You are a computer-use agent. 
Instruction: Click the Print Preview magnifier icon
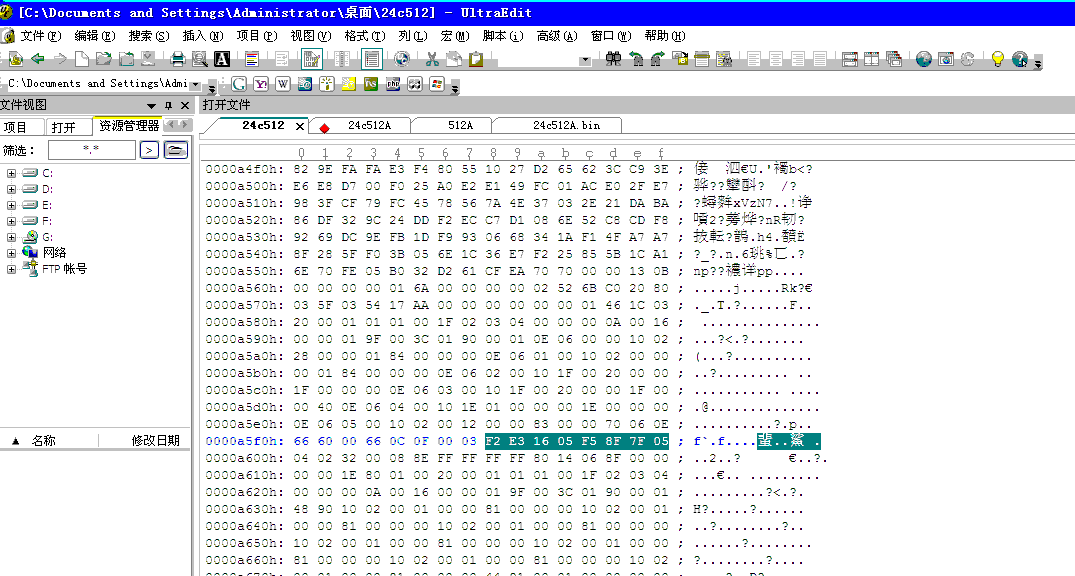(x=200, y=59)
